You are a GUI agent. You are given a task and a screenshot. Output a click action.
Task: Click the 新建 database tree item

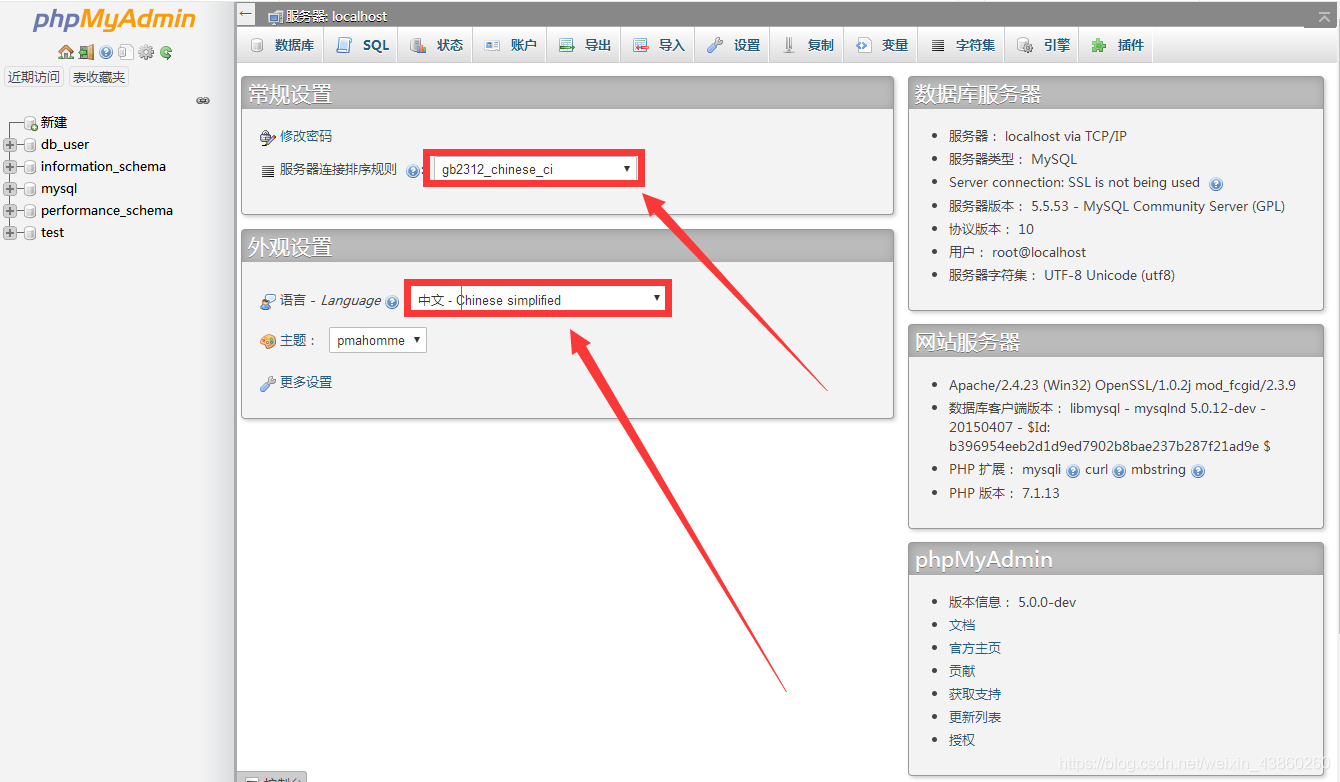point(54,123)
